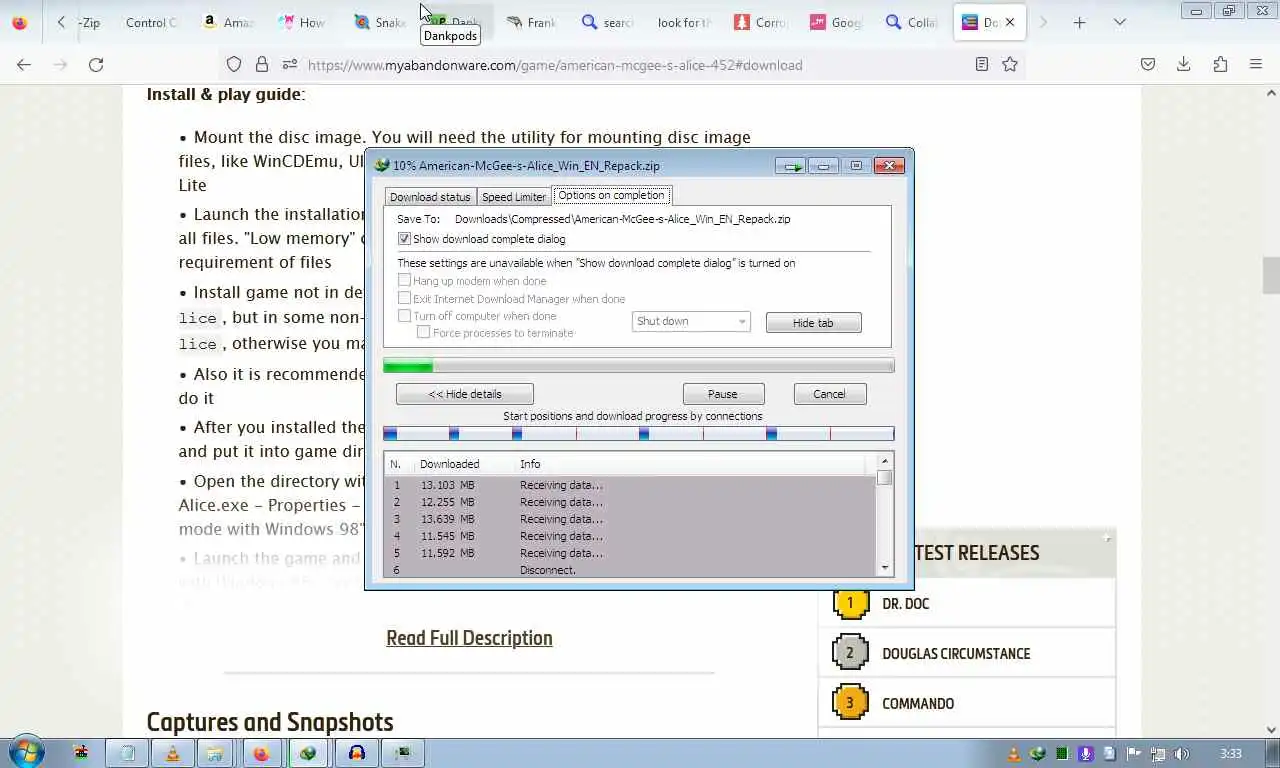Click the Firefox View icon at tab strip start

pos(19,22)
